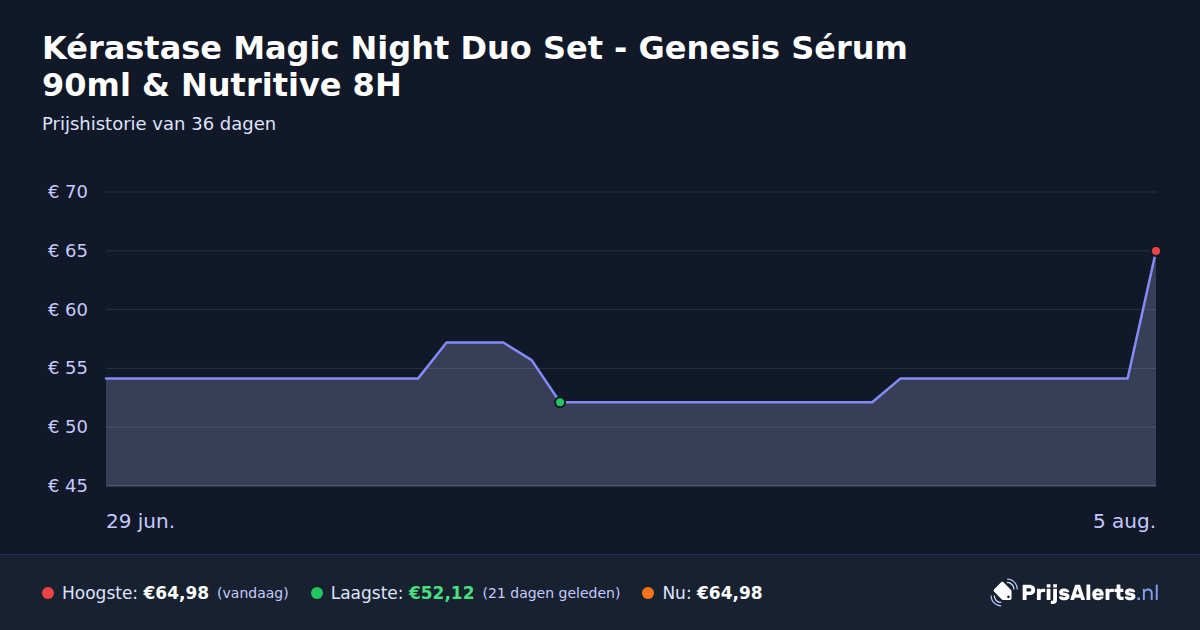Click the € 70 axis label

click(x=68, y=192)
